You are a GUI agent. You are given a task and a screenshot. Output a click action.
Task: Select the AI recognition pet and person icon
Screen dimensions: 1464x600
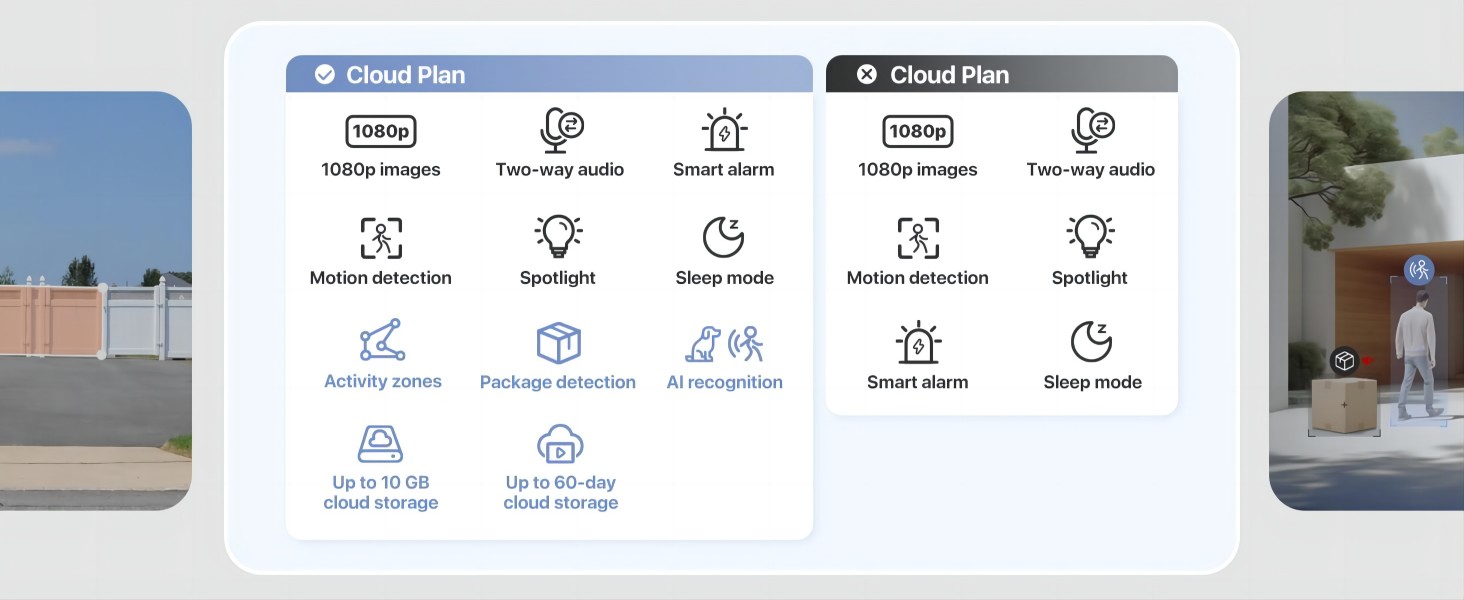click(x=724, y=344)
